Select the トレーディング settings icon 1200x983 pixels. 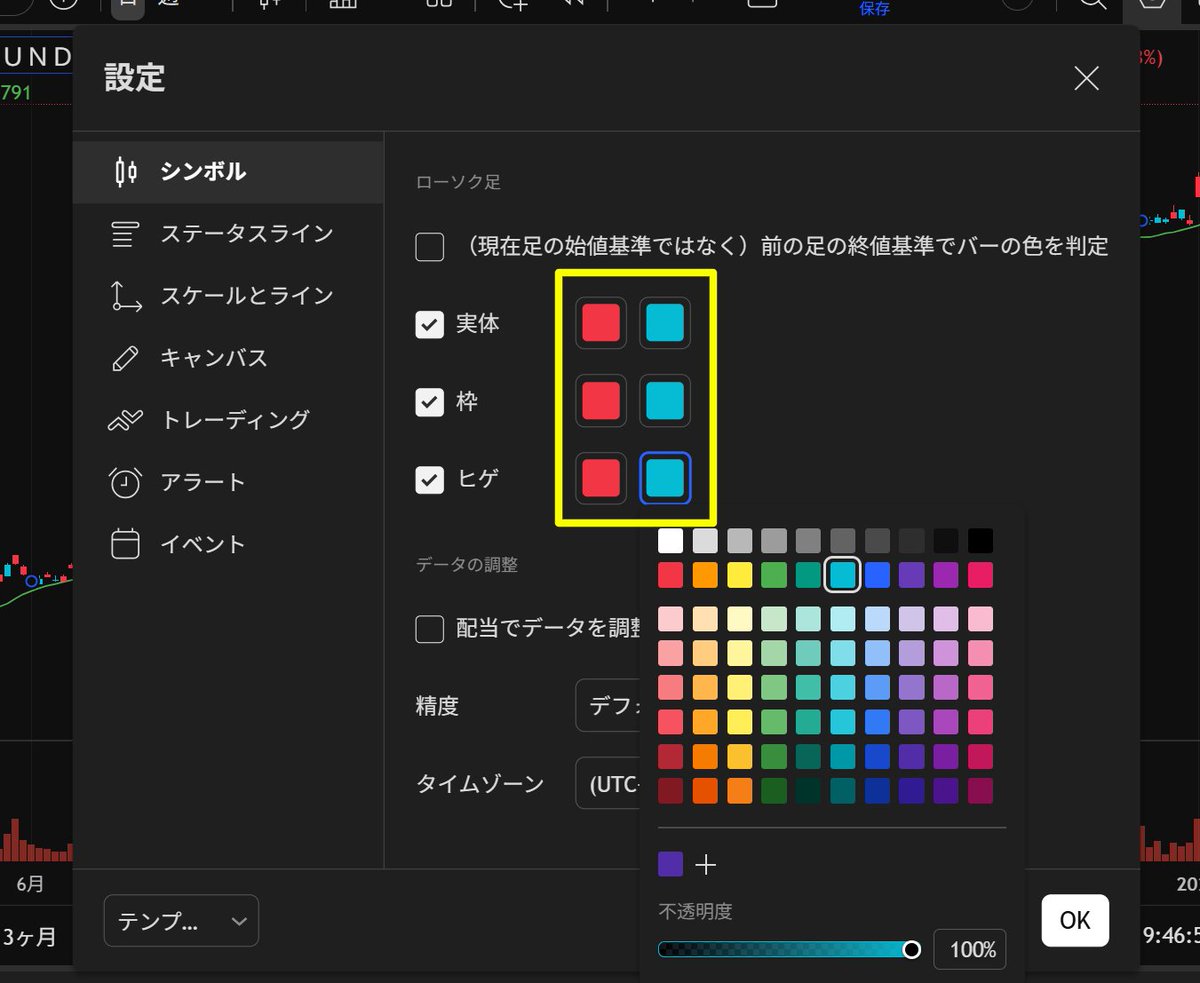[x=125, y=419]
